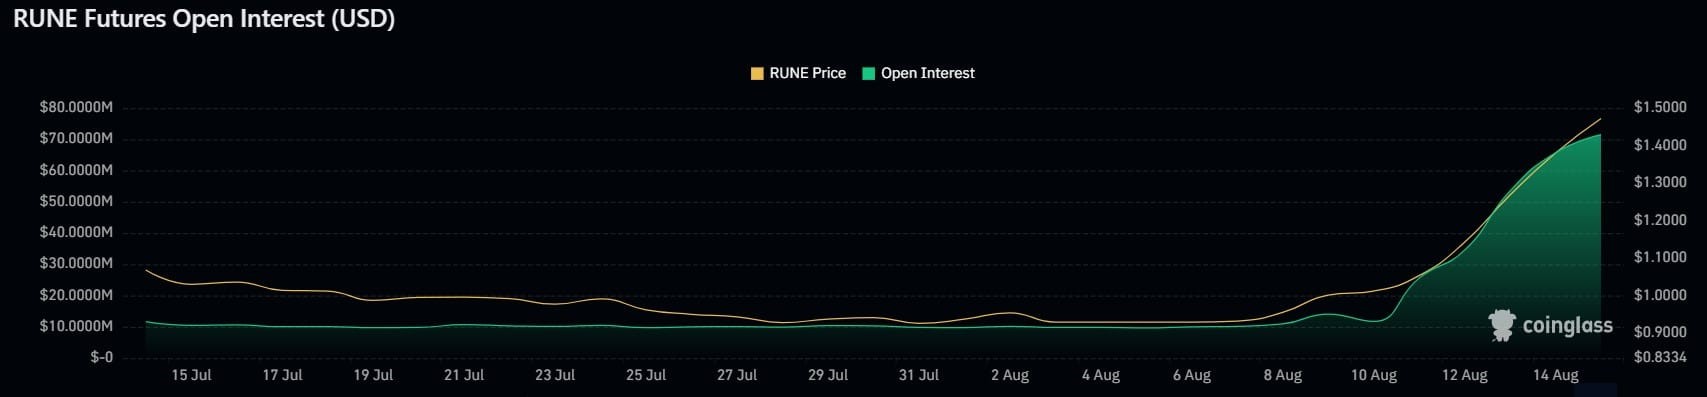Click the $10.0000M left axis label
The image size is (1707, 397).
[76, 326]
